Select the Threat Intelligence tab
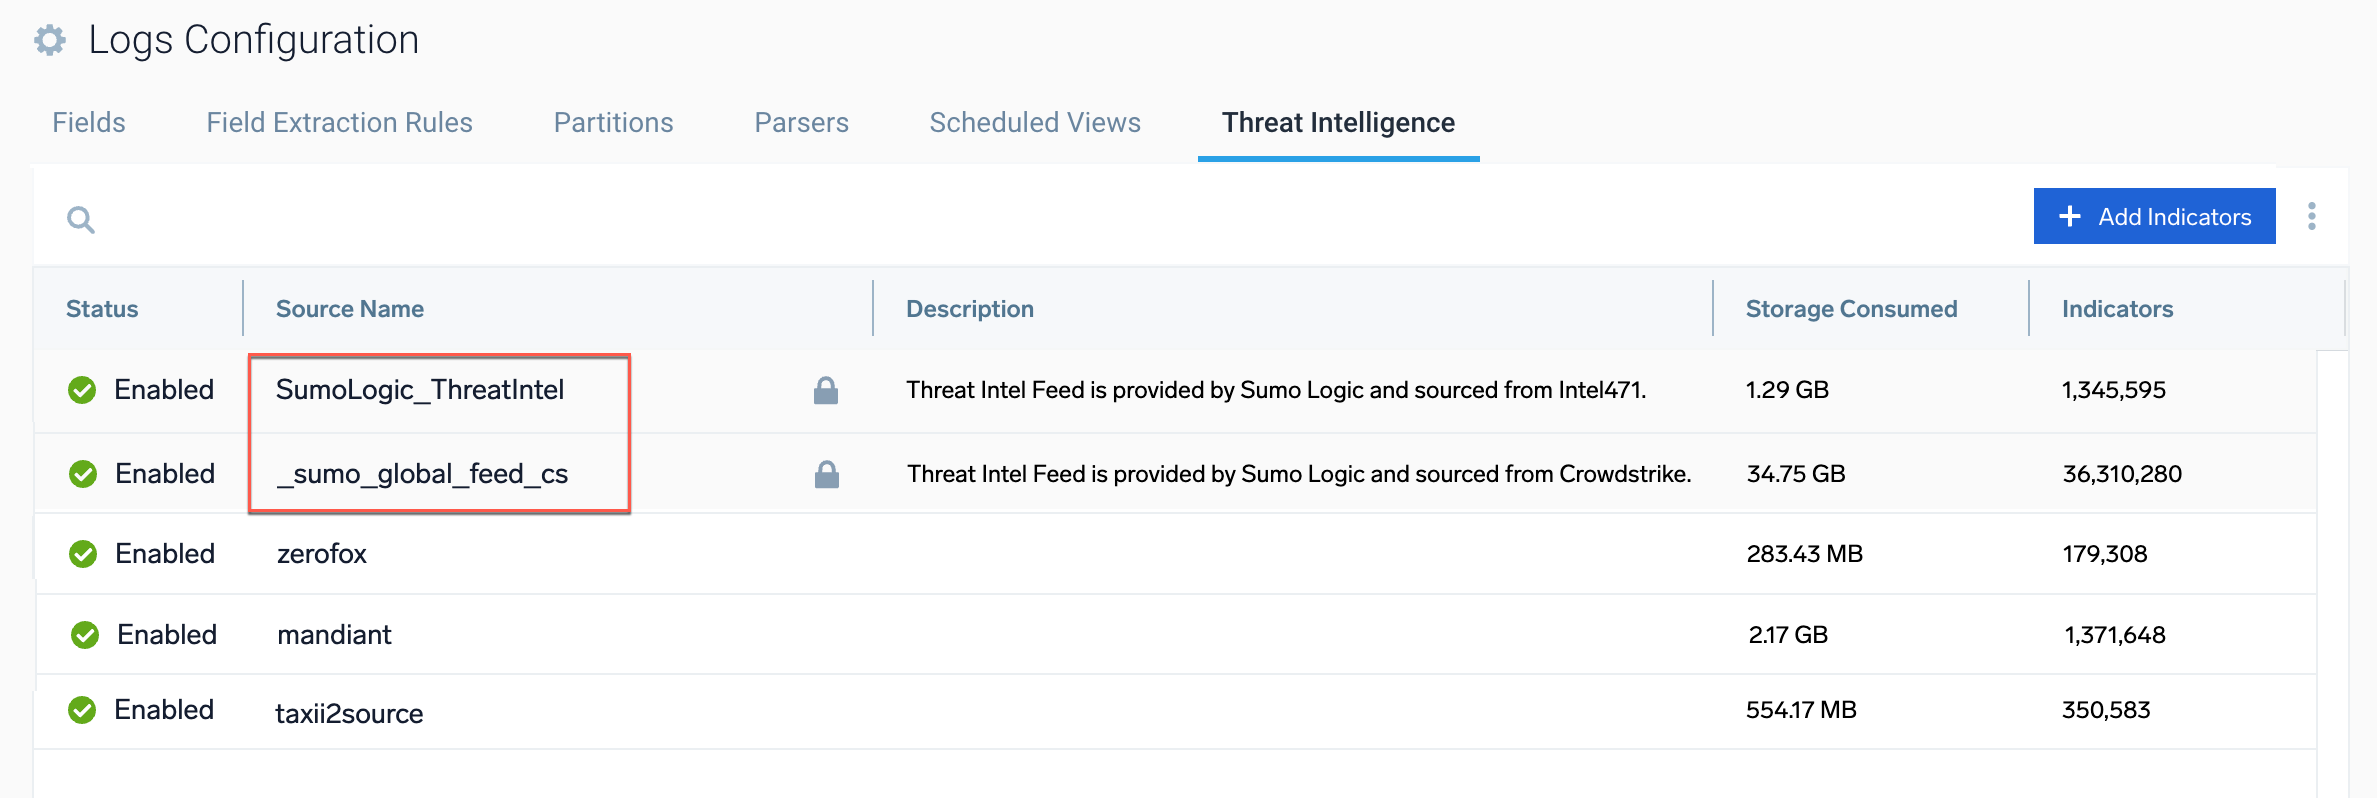This screenshot has height=798, width=2377. pyautogui.click(x=1338, y=122)
